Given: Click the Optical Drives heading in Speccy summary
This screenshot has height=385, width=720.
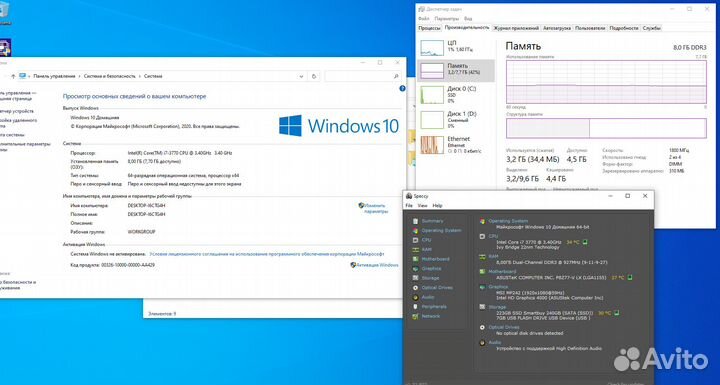Looking at the screenshot, I should pyautogui.click(x=504, y=327).
